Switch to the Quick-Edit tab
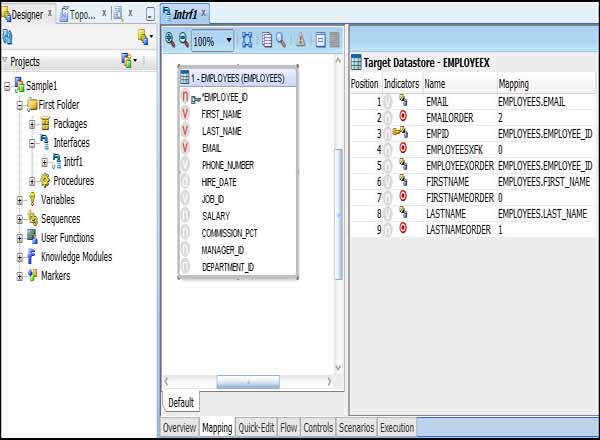 pyautogui.click(x=255, y=428)
